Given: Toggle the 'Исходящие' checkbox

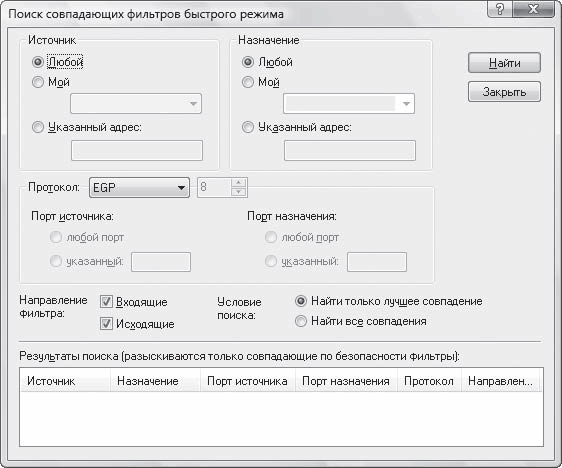Looking at the screenshot, I should pos(106,324).
